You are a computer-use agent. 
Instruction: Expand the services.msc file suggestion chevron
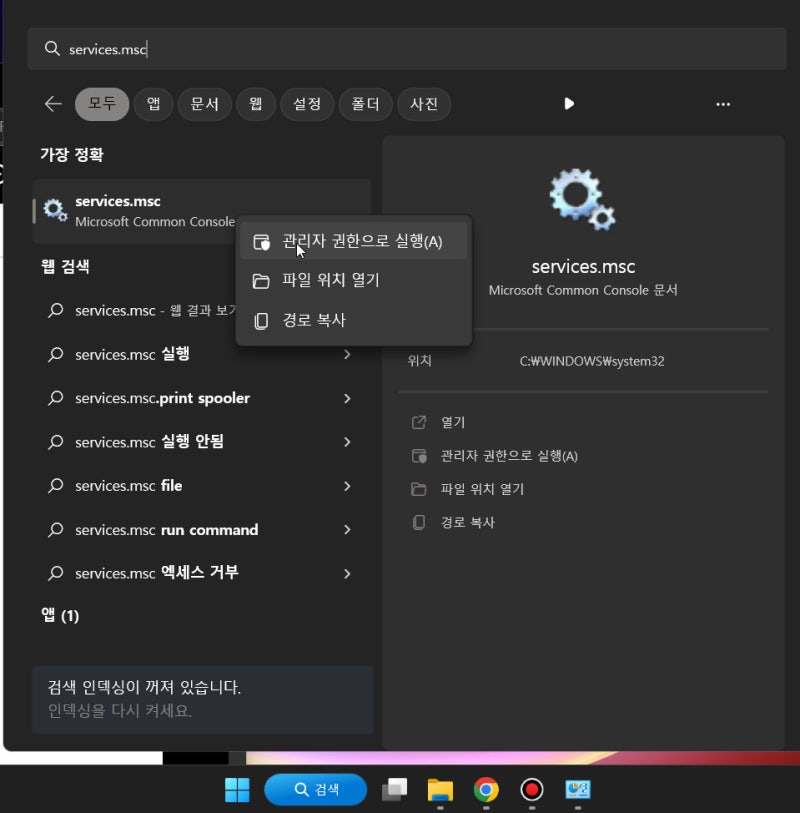347,486
